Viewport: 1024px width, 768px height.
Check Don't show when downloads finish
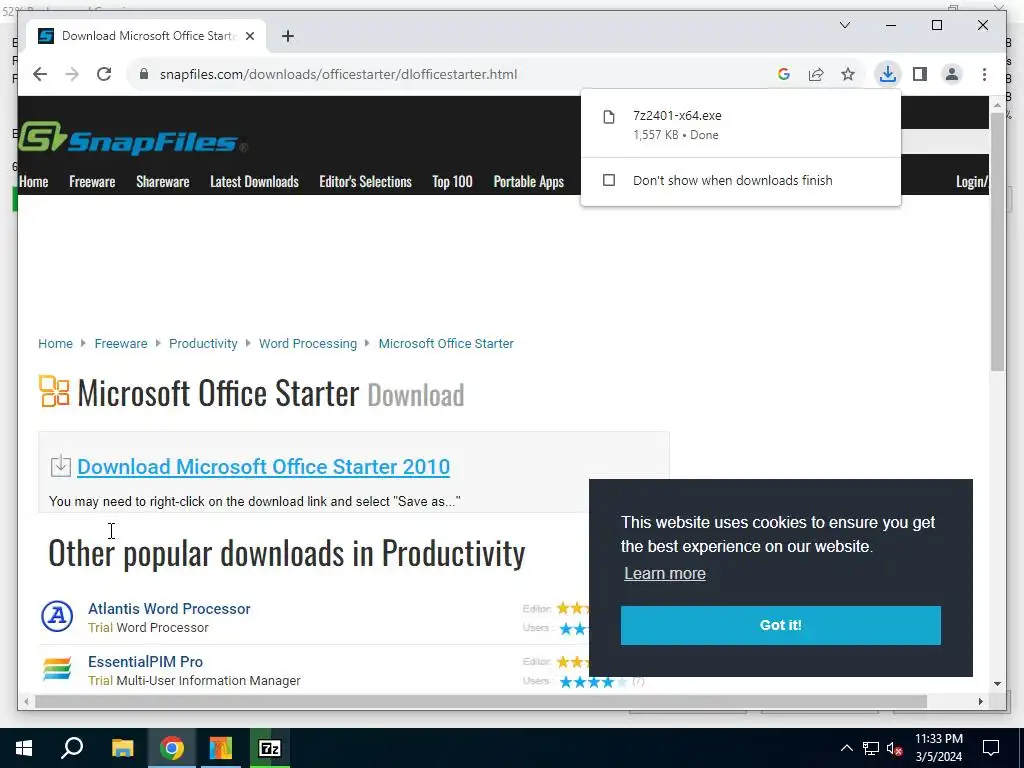(609, 180)
